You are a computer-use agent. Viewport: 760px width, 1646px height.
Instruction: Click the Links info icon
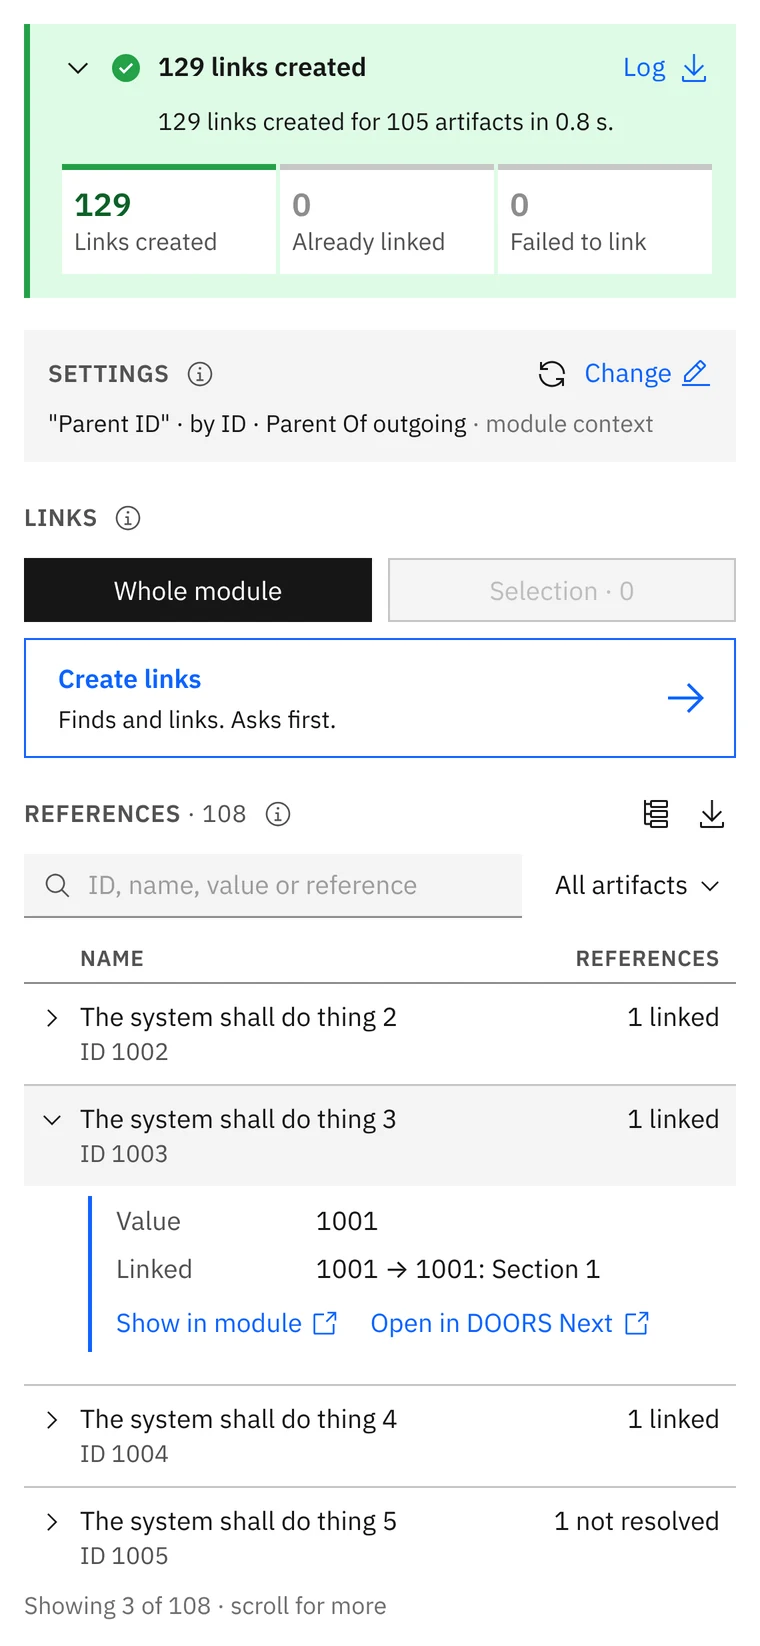coord(128,518)
